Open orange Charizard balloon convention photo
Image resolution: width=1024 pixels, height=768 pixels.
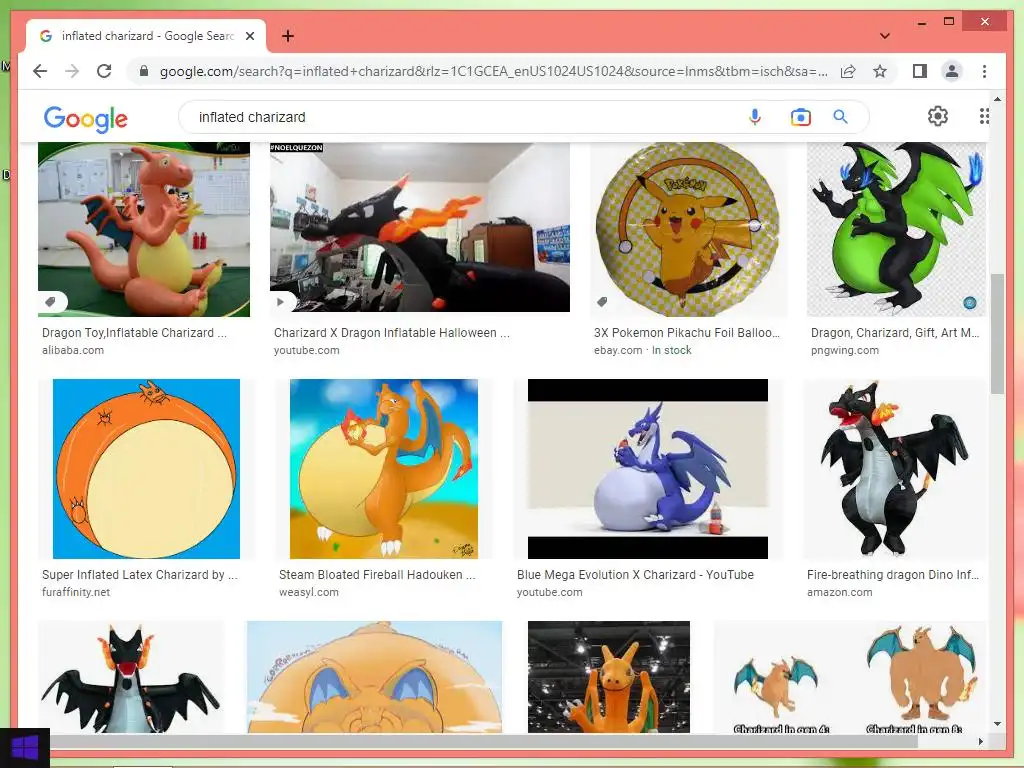[x=609, y=677]
